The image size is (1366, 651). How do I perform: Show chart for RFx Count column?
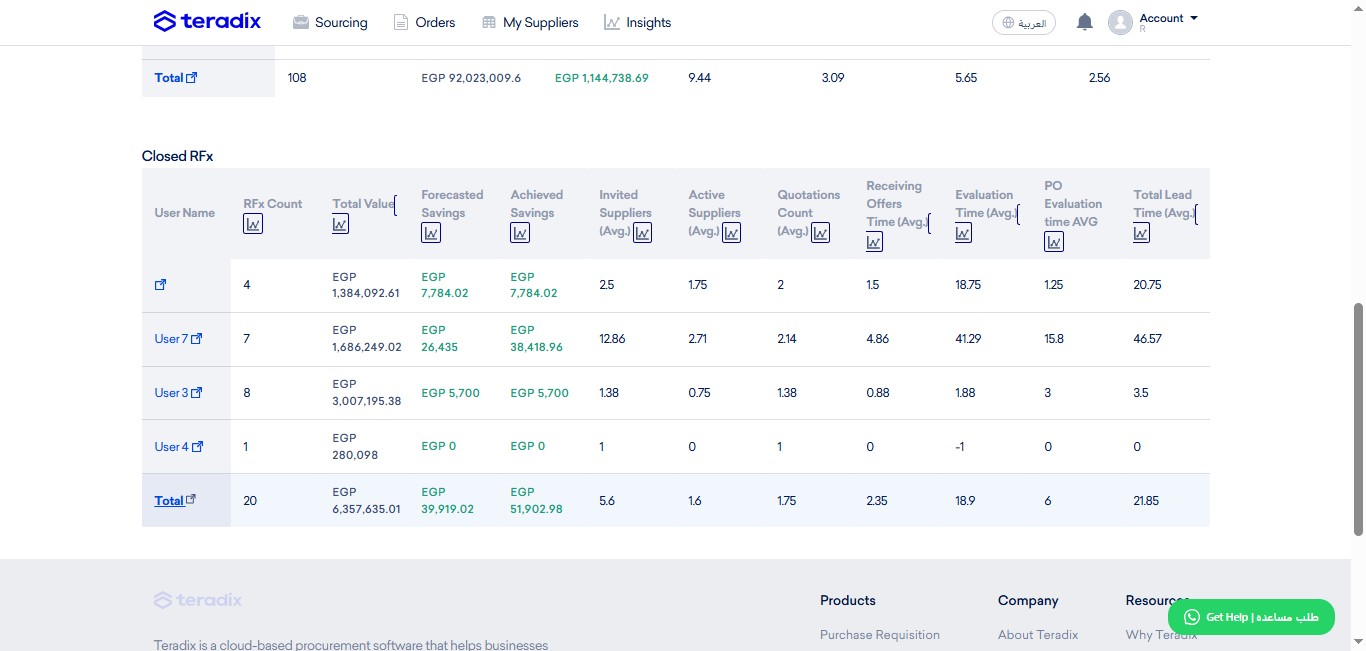coord(253,224)
